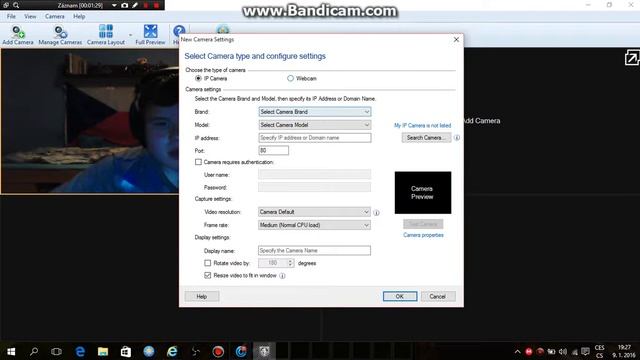This screenshot has height=360, width=640.
Task: Open the Windows Store taskbar icon
Action: [126, 351]
